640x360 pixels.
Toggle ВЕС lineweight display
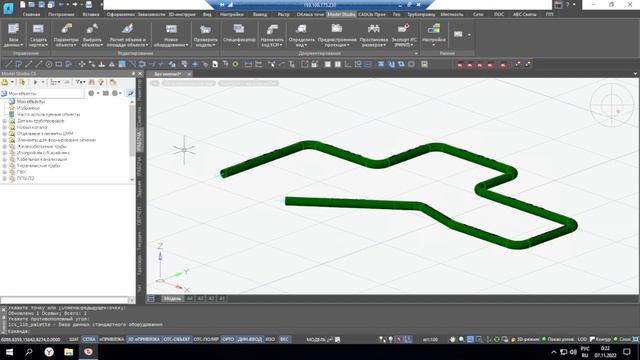[x=284, y=339]
